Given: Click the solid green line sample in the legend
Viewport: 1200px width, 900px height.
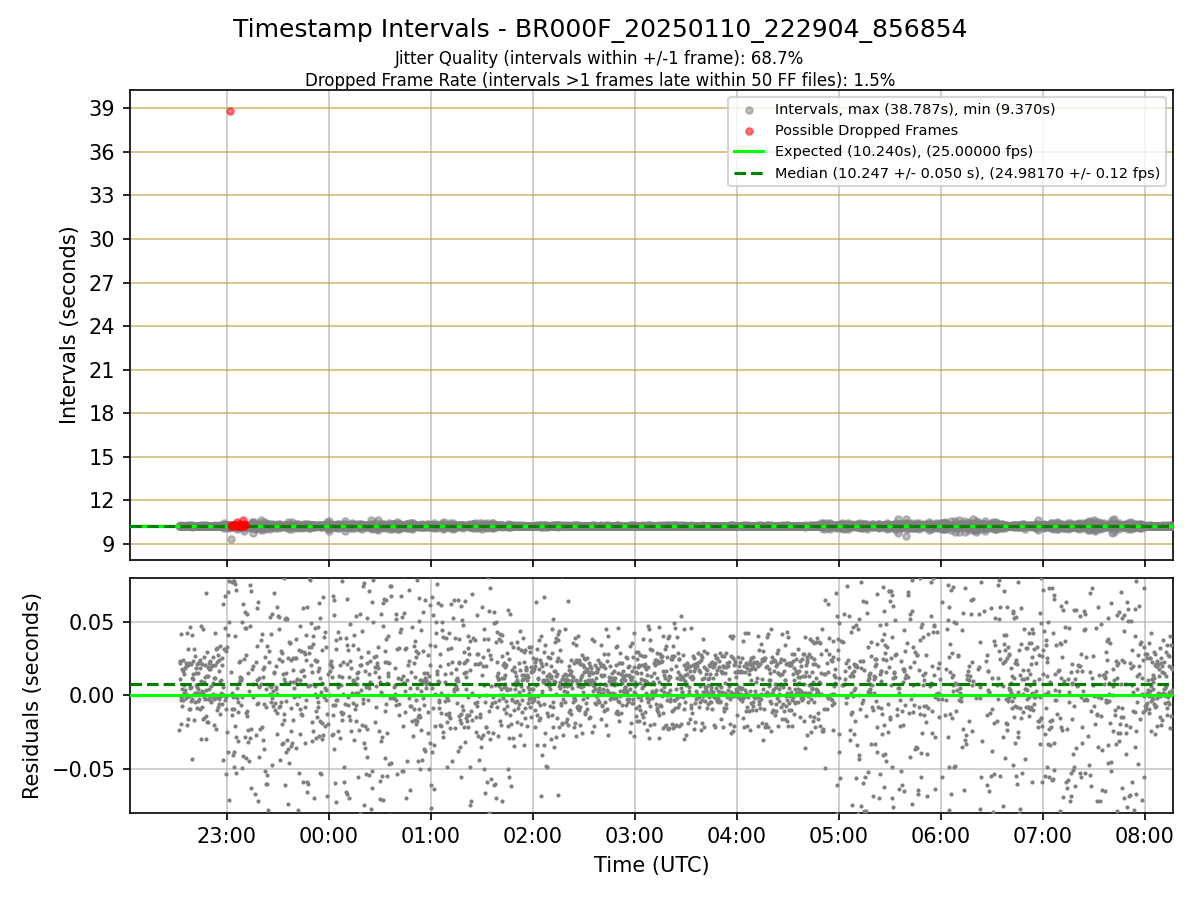Looking at the screenshot, I should [x=749, y=152].
